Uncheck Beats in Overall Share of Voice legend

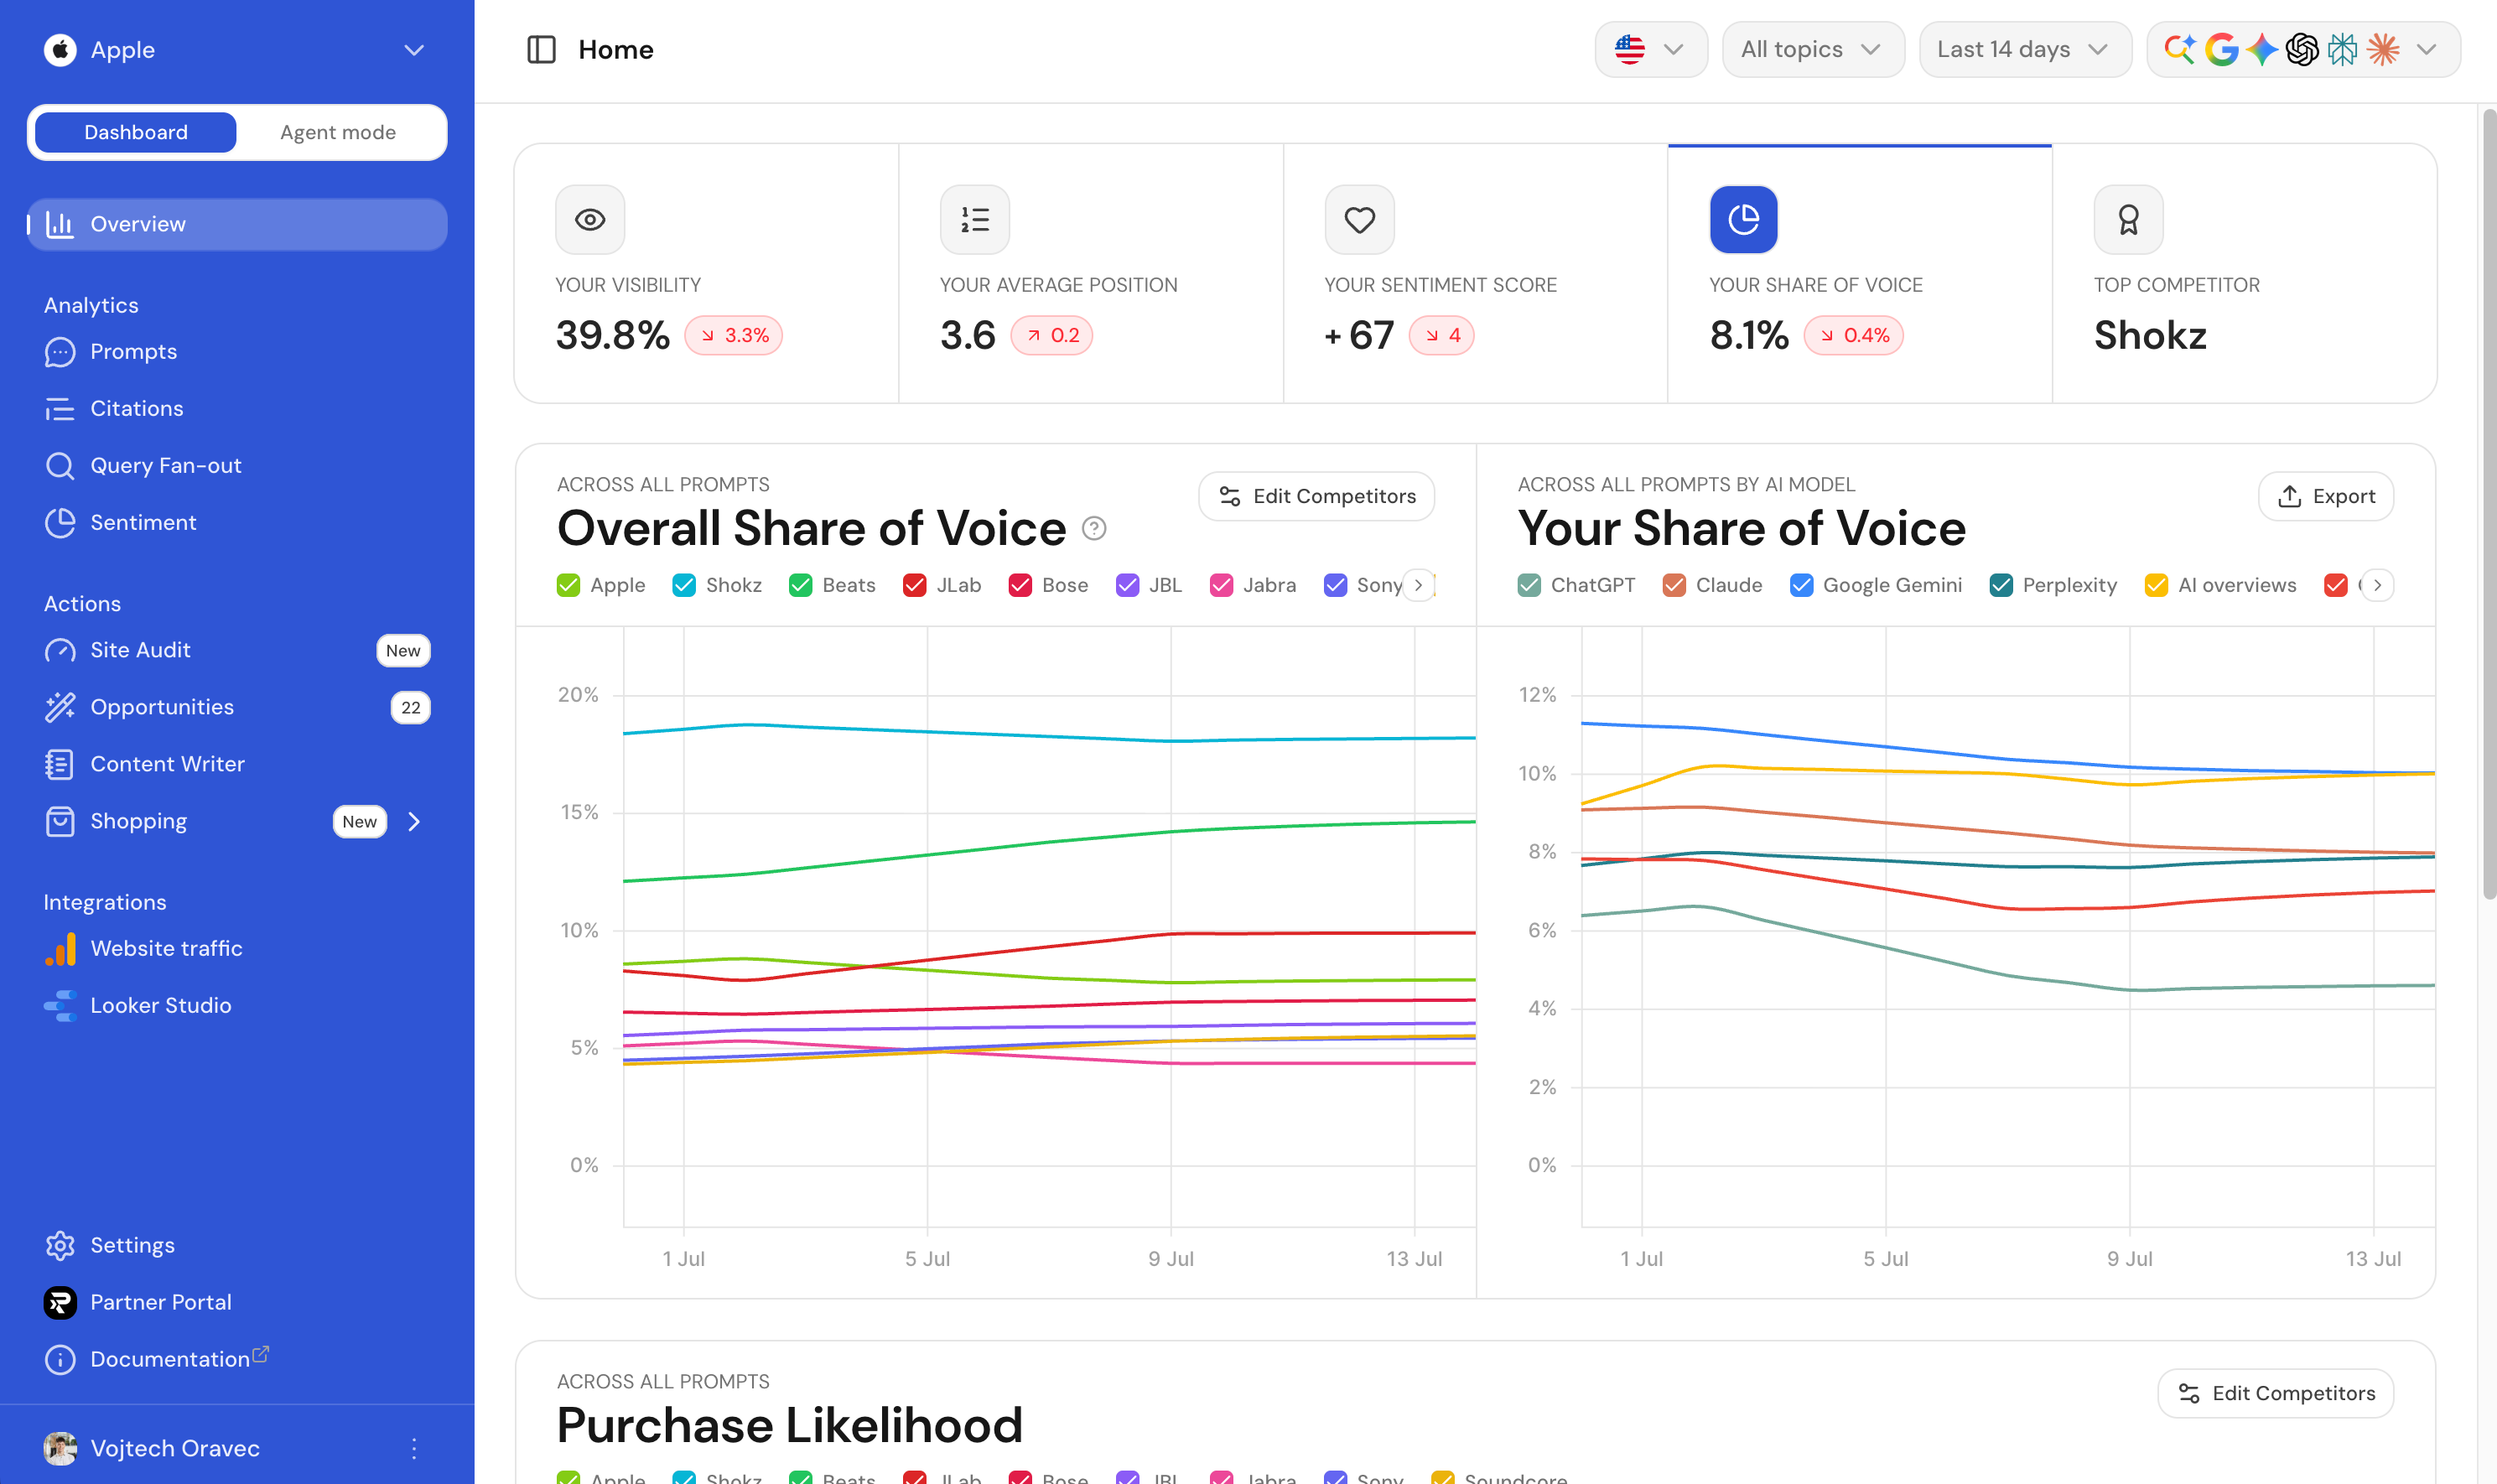pyautogui.click(x=800, y=585)
